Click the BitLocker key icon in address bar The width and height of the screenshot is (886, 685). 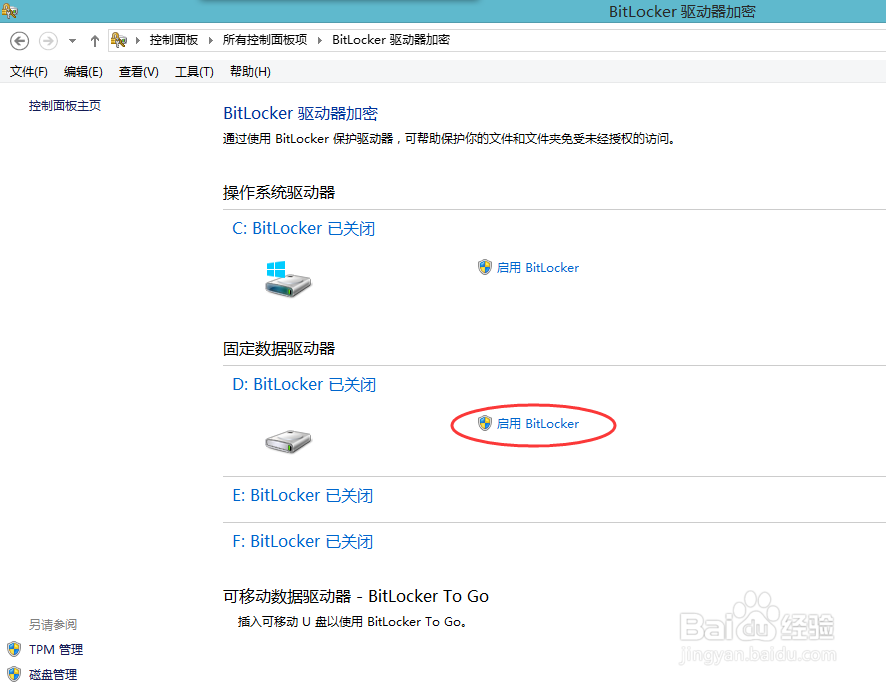[119, 40]
